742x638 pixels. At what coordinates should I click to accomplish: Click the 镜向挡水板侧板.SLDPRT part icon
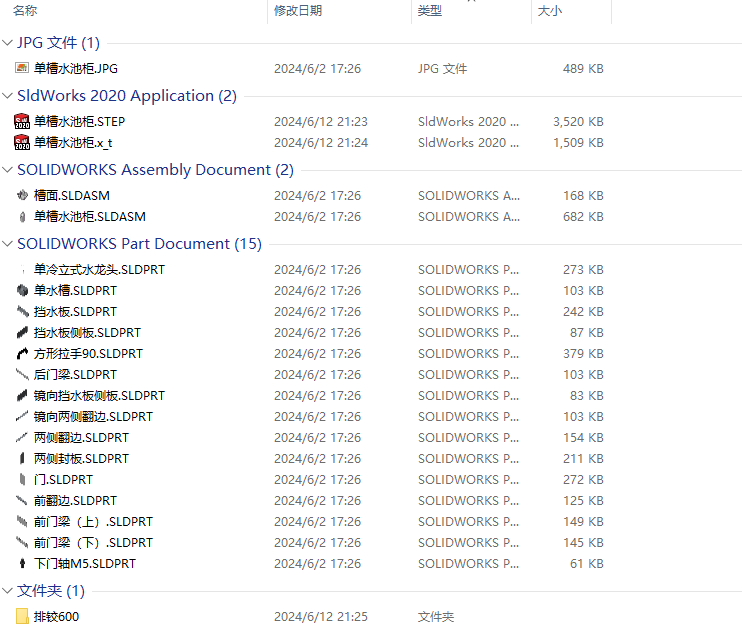[22, 396]
